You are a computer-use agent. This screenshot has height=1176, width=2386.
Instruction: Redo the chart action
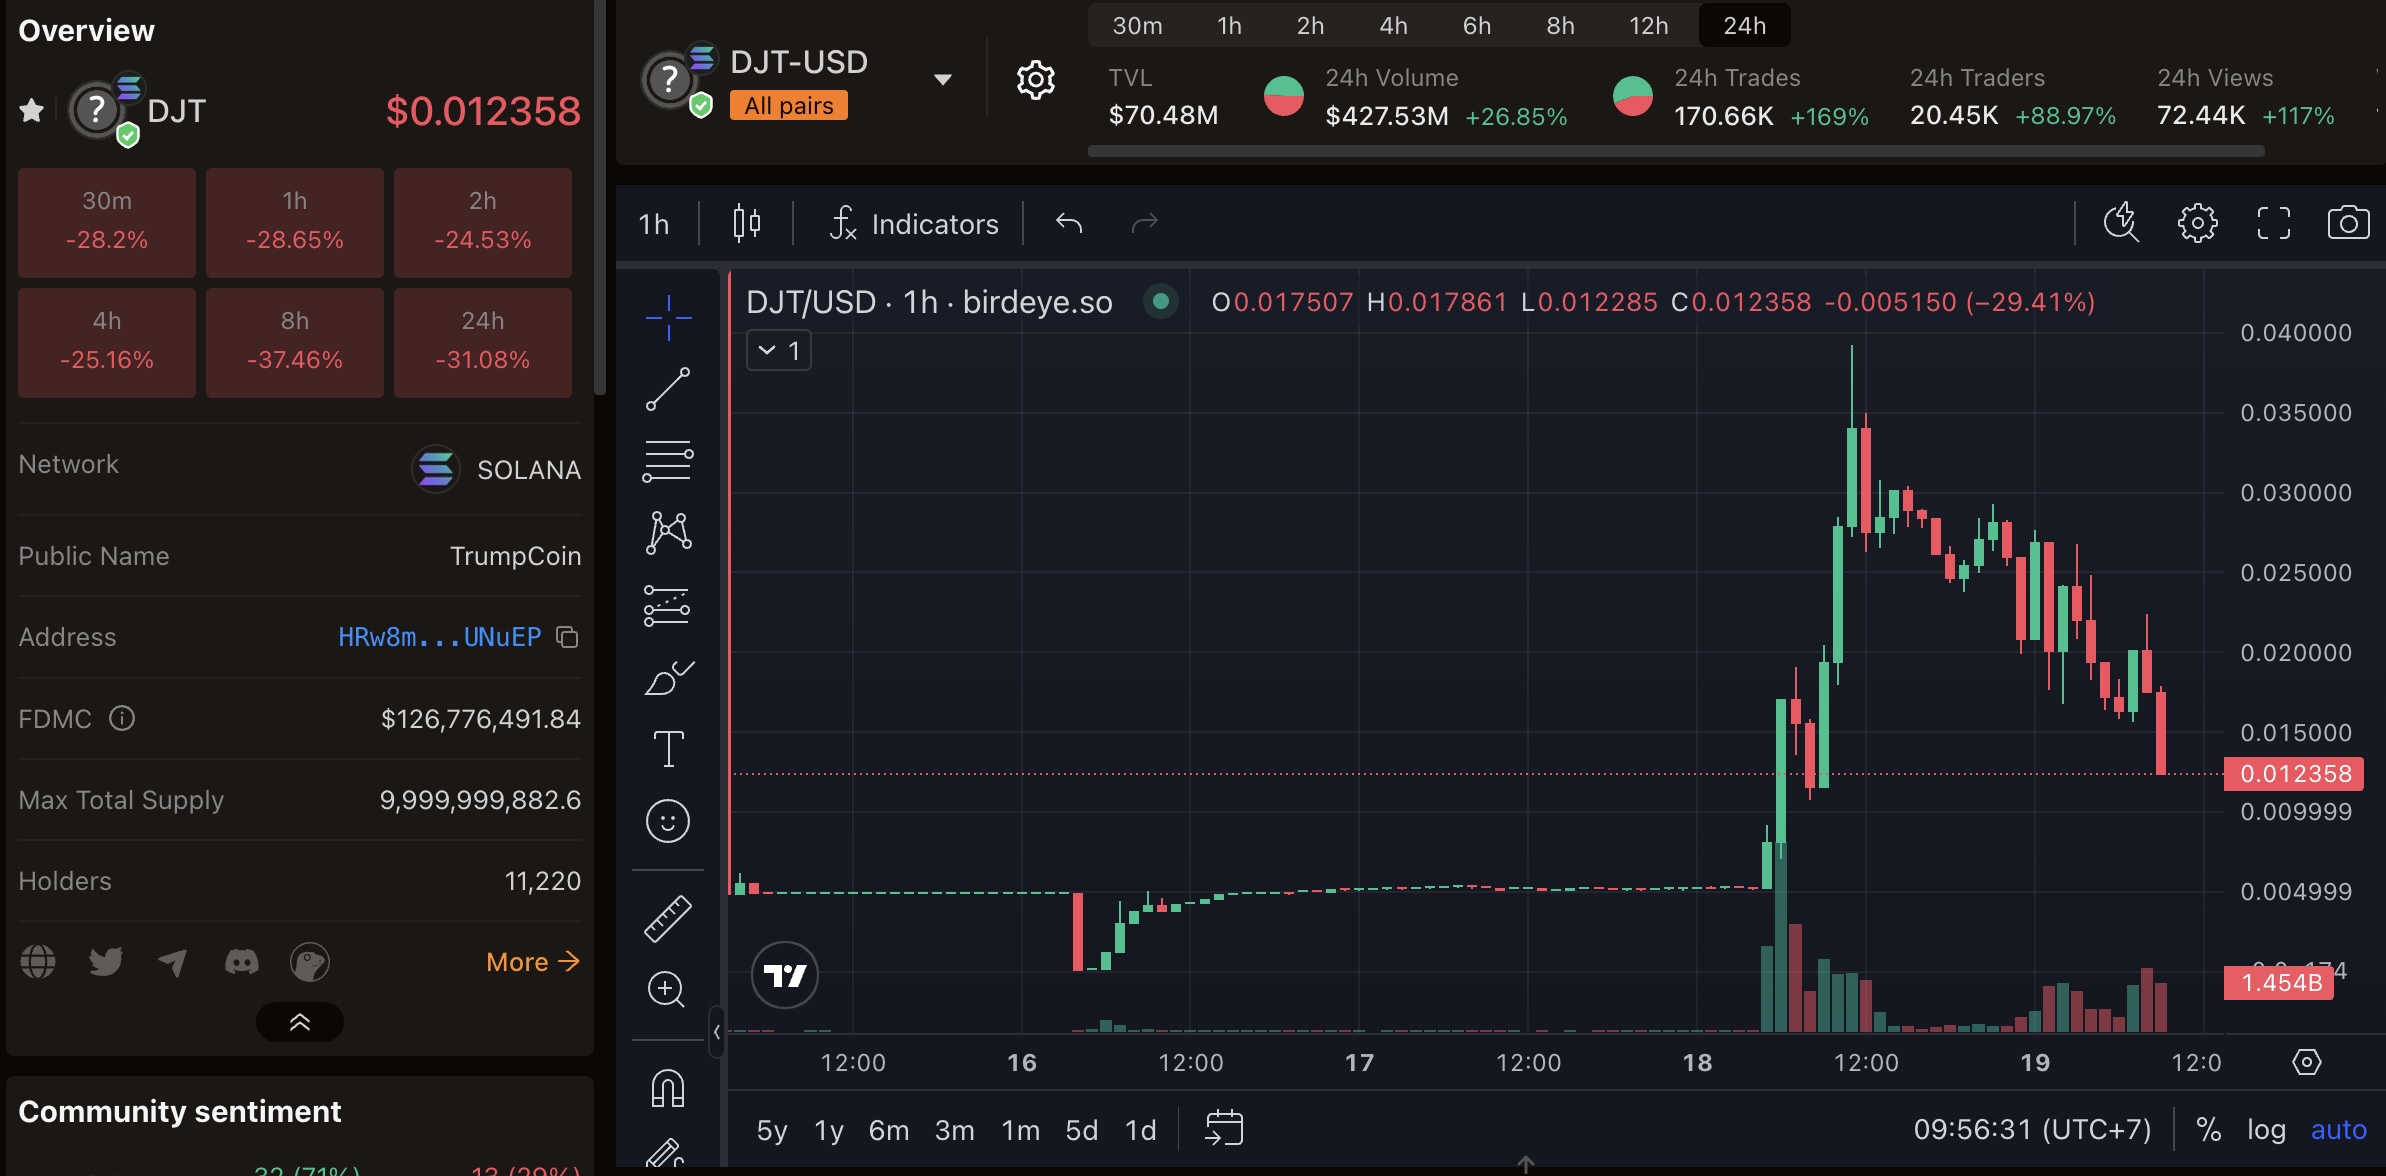pos(1144,223)
